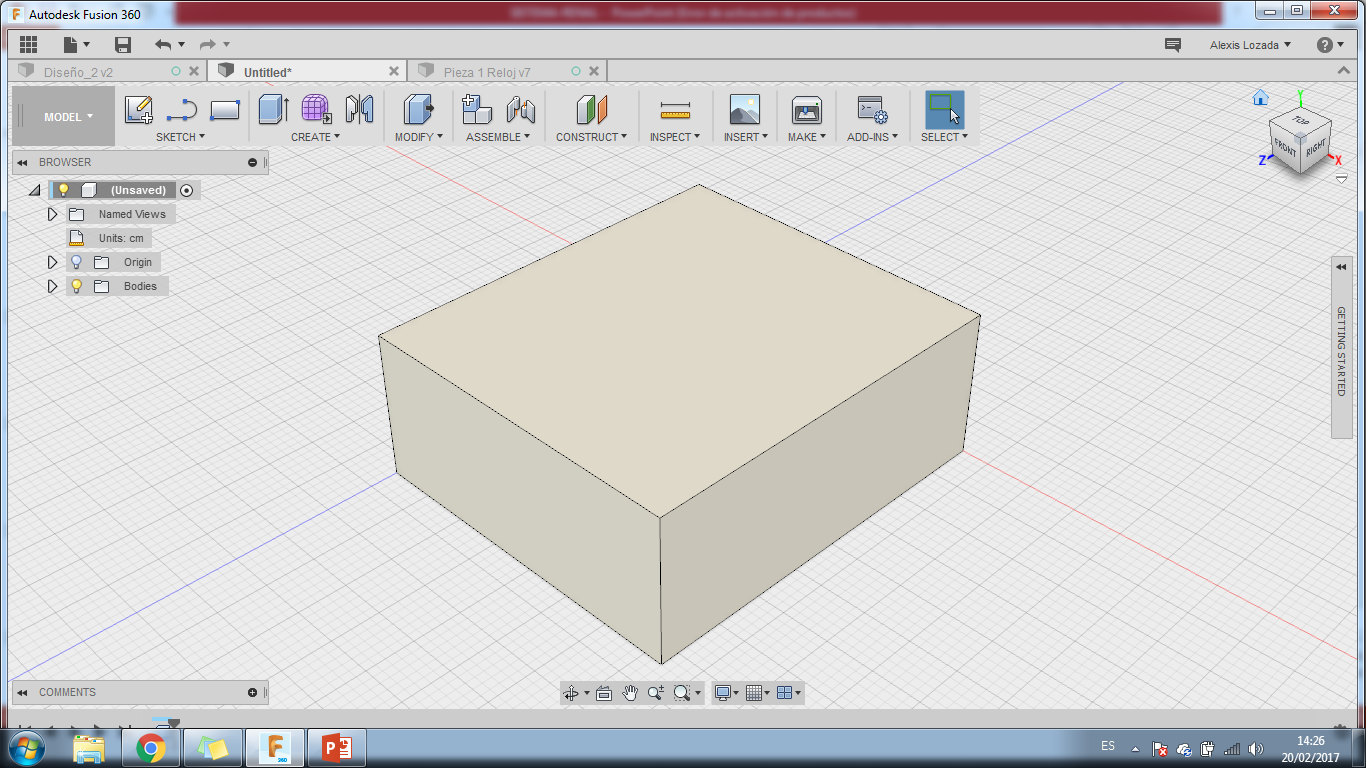1366x768 pixels.
Task: Toggle the Bodies lightbulb visibility
Action: click(x=76, y=286)
